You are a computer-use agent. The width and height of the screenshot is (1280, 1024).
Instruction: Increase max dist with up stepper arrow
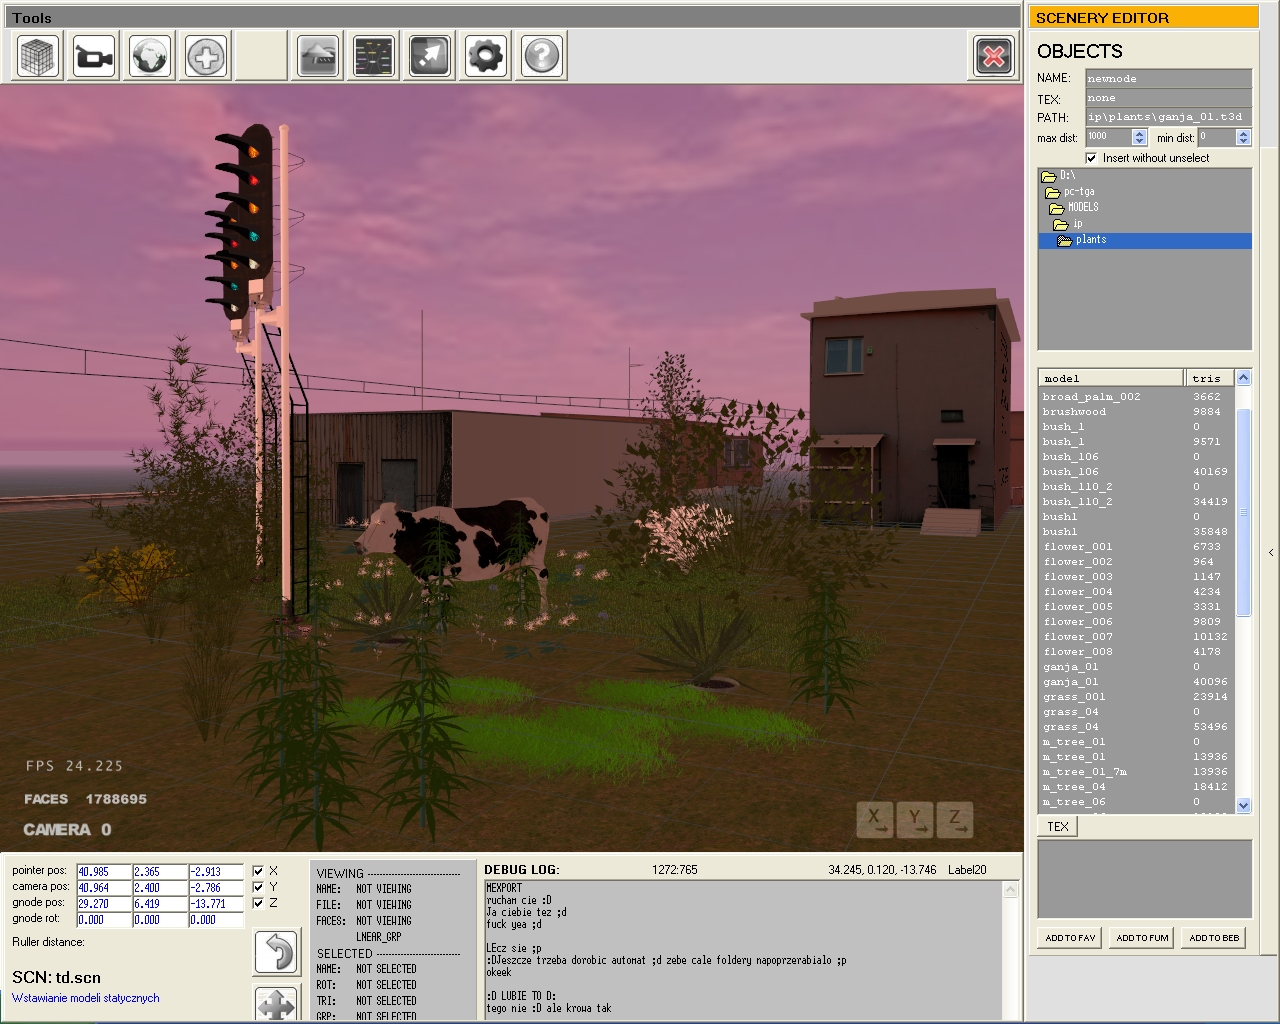1139,133
